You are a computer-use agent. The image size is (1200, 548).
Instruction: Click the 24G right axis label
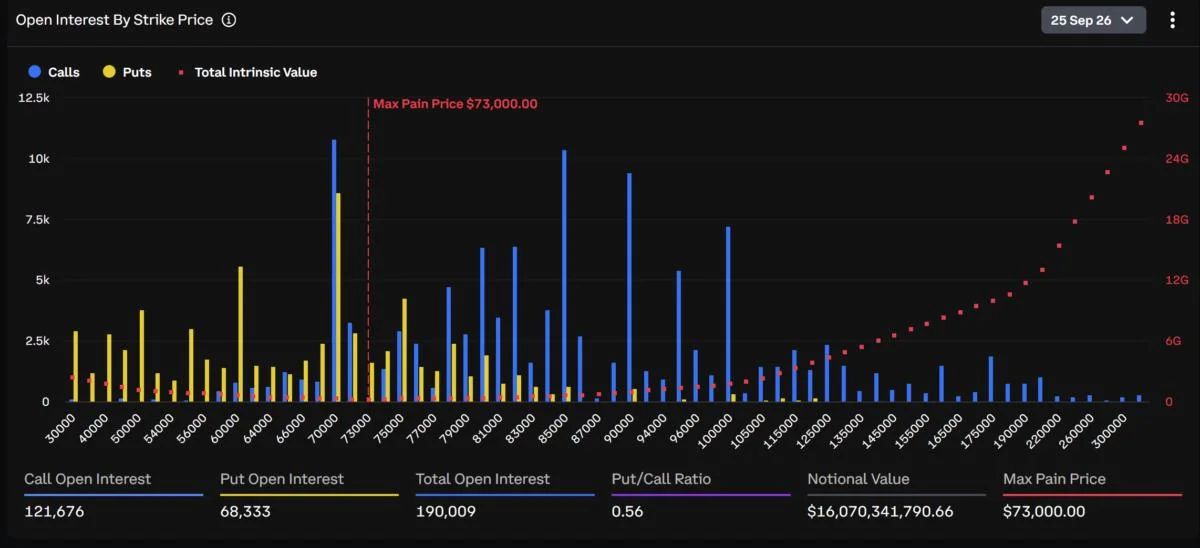1176,159
